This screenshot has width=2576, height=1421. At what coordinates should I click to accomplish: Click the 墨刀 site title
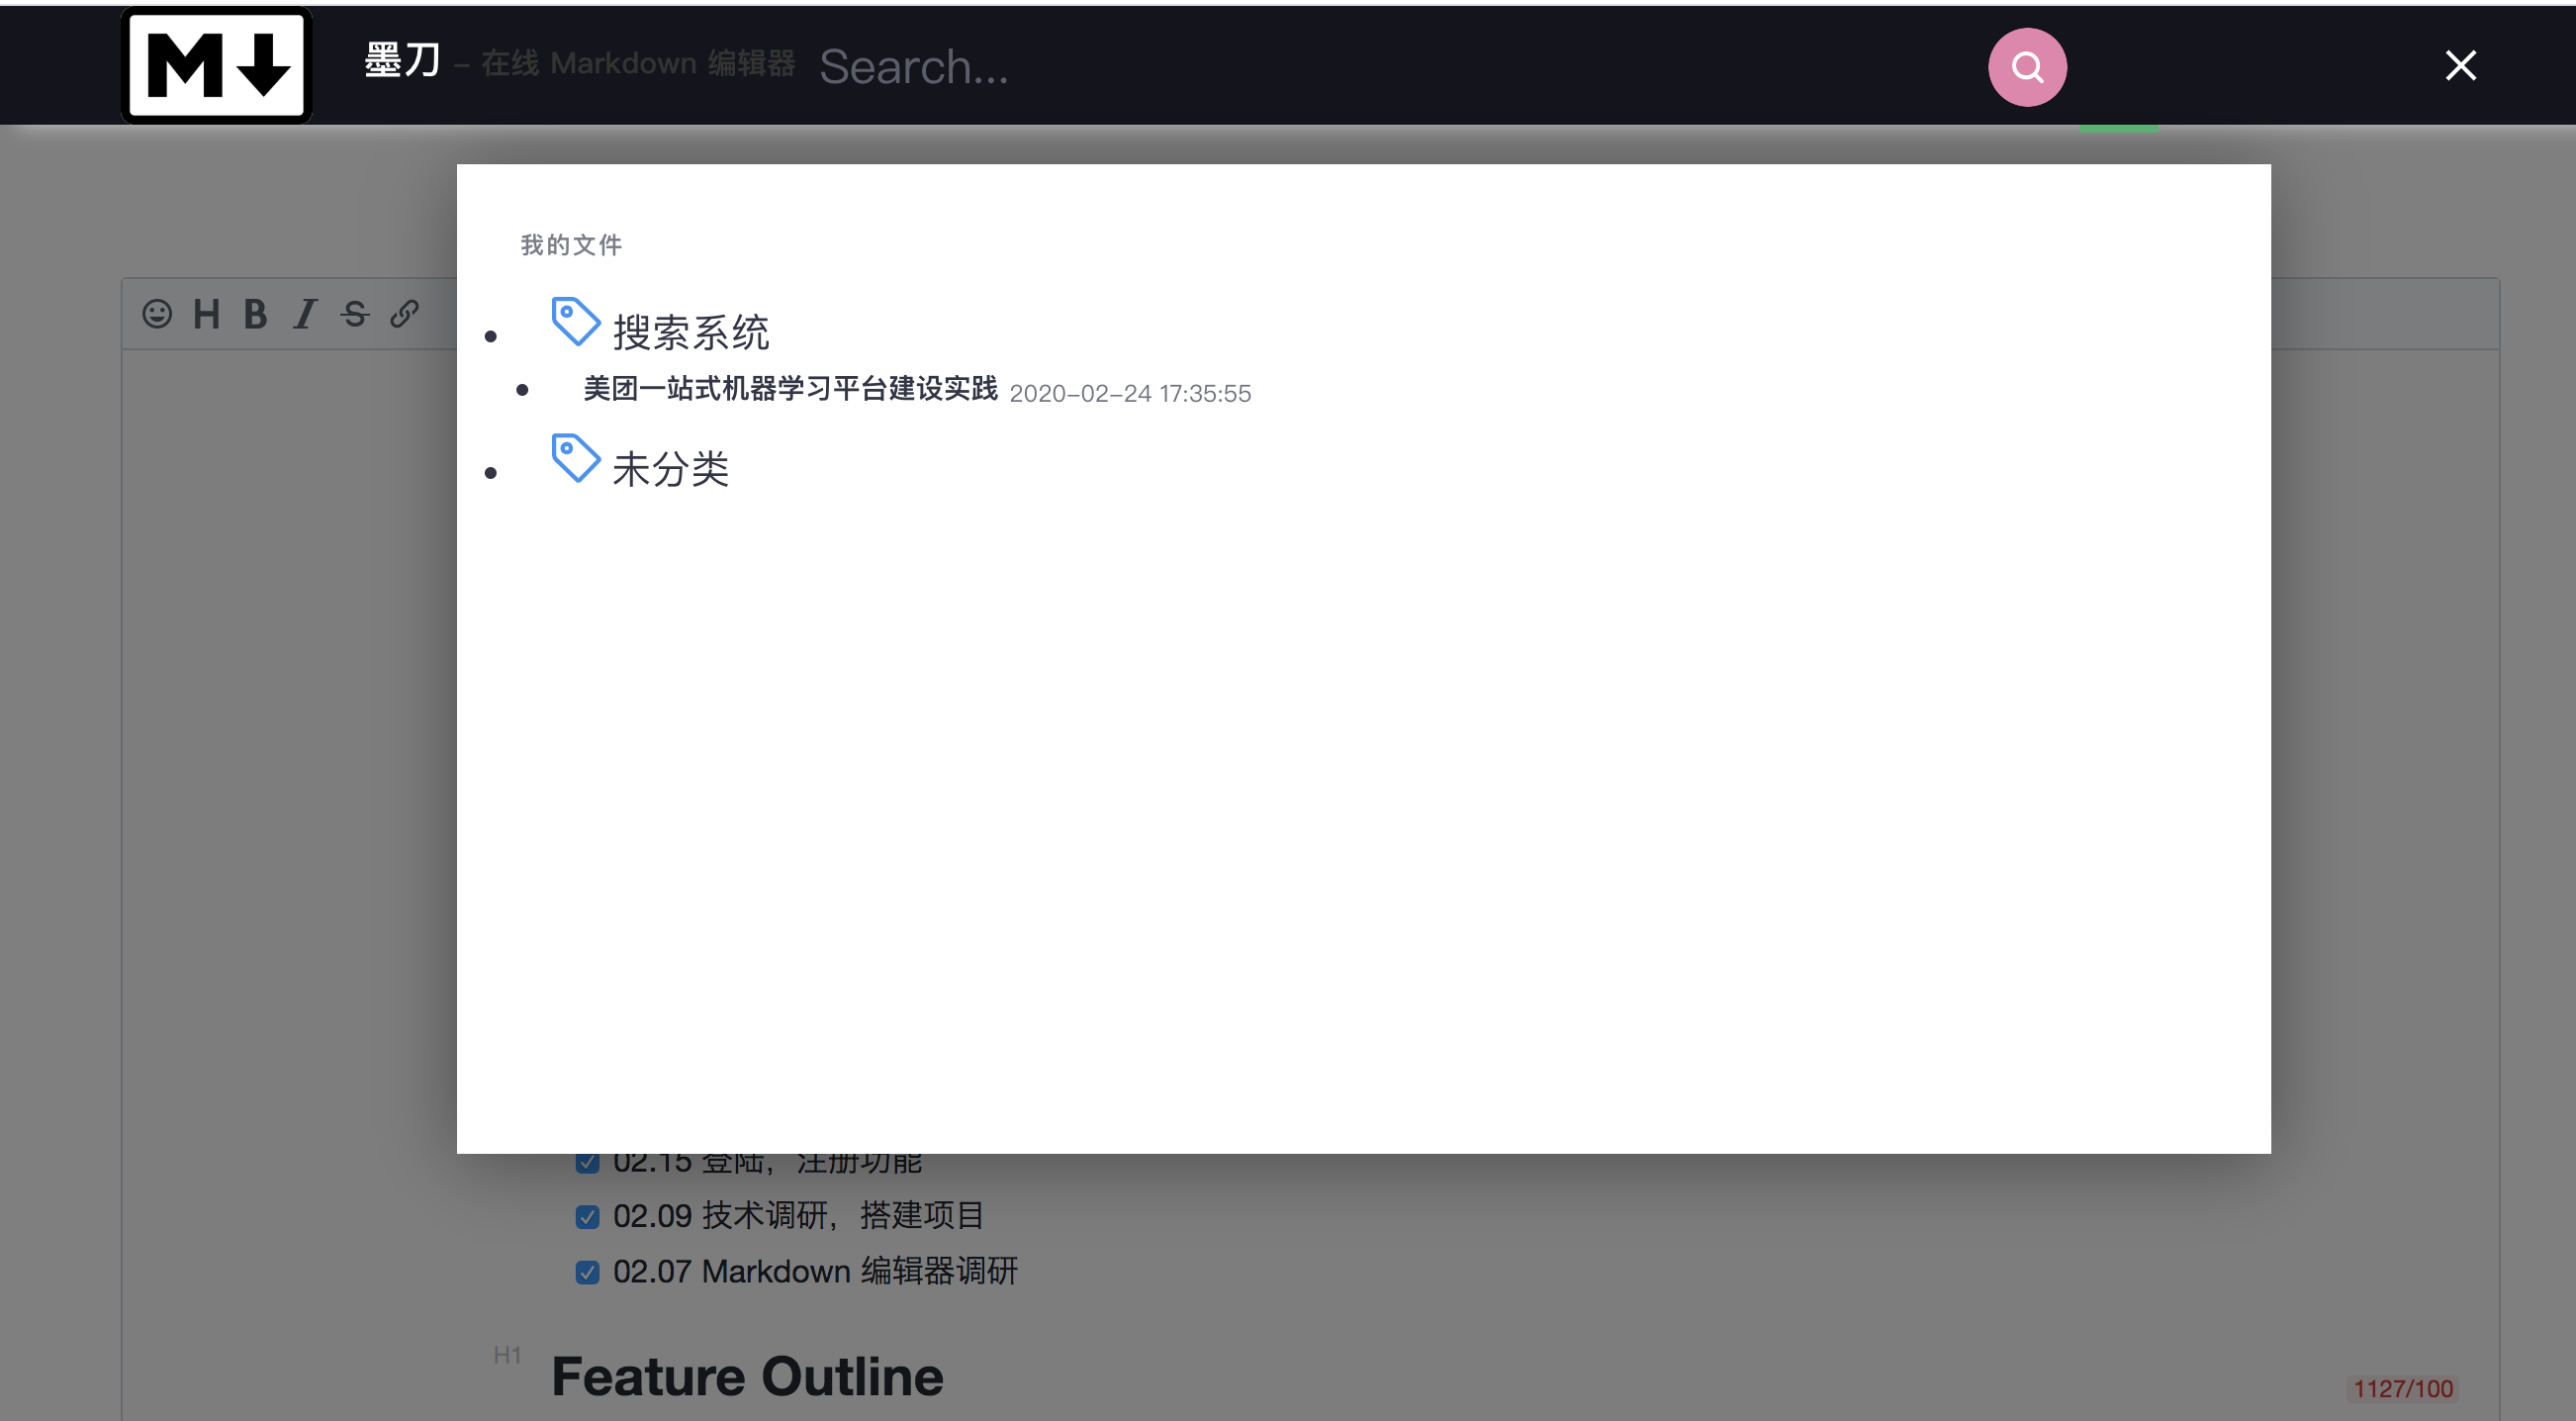pos(402,62)
